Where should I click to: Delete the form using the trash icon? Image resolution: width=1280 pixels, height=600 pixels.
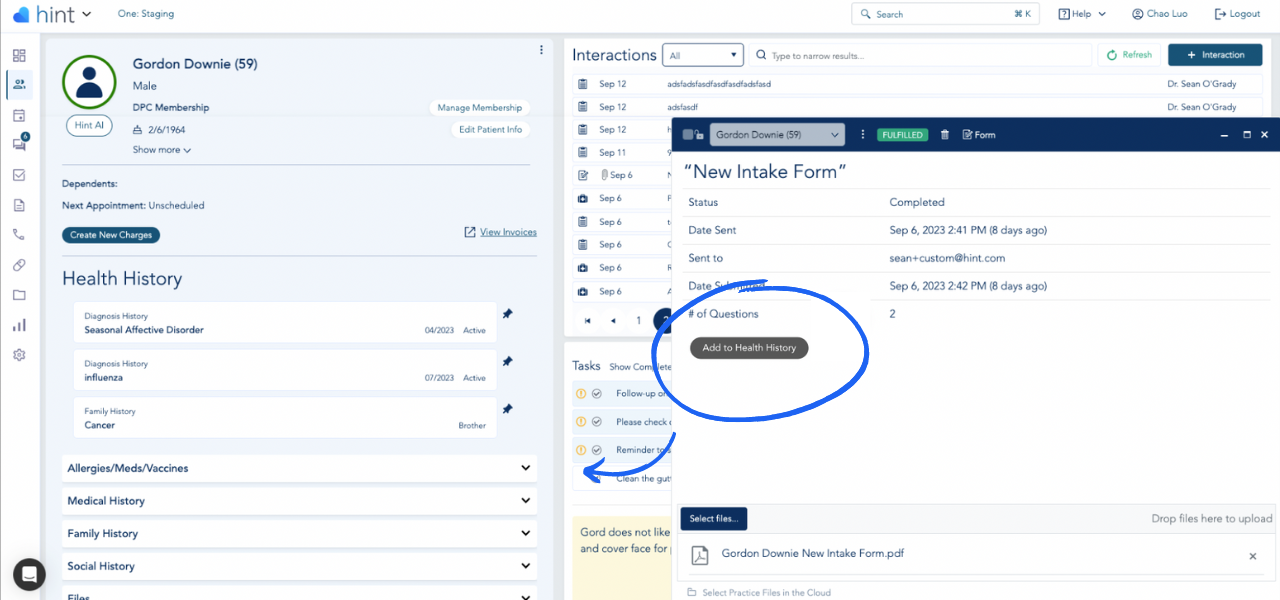(x=944, y=134)
